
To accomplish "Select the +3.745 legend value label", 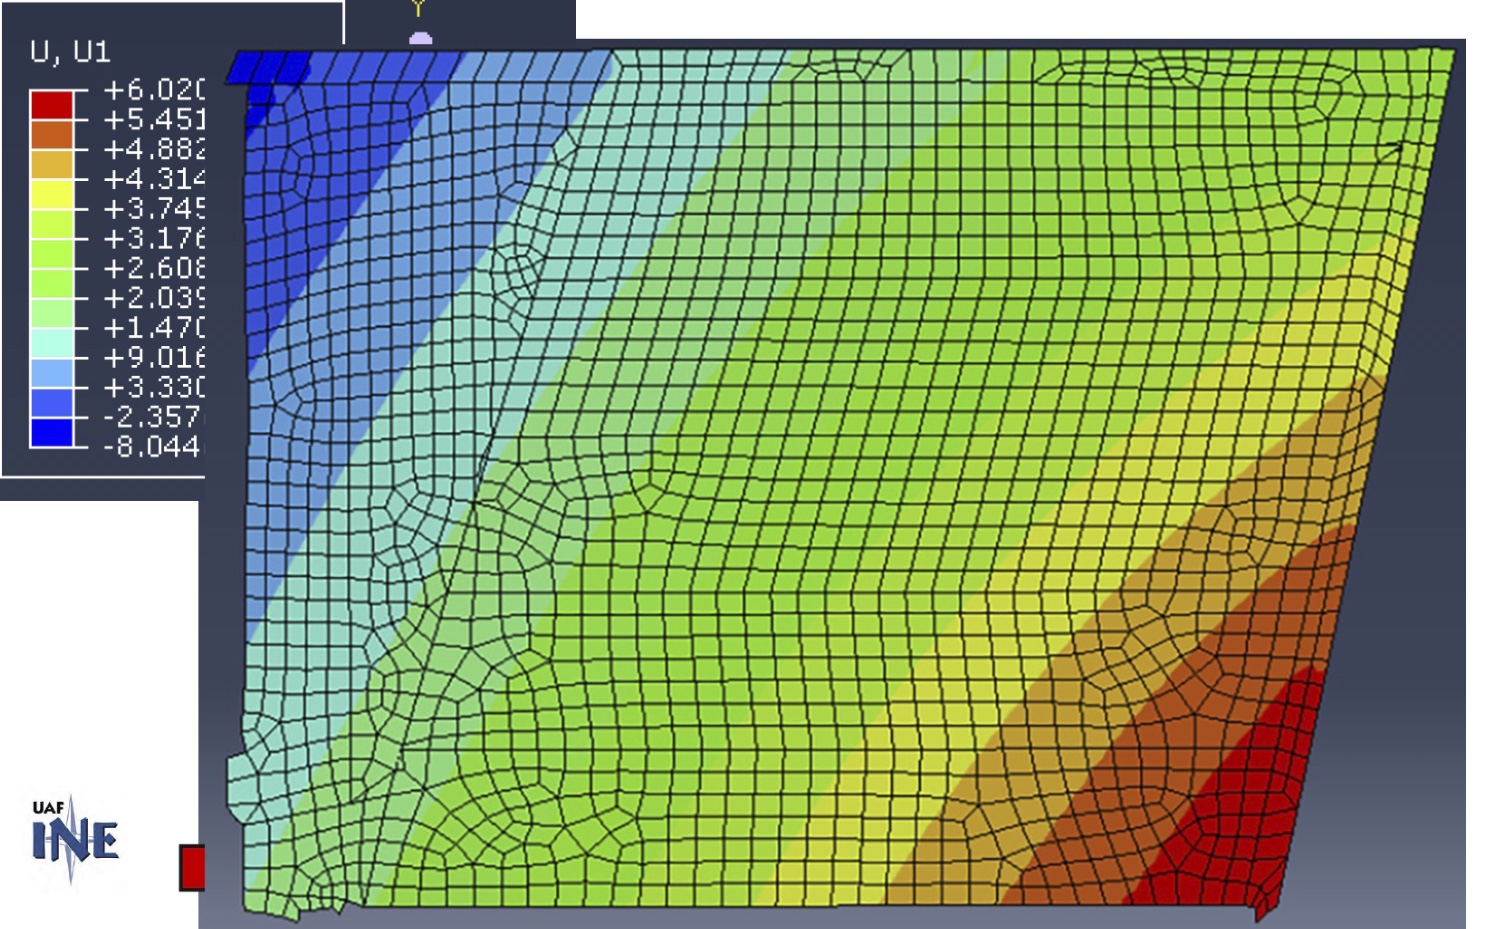I will (x=153, y=209).
